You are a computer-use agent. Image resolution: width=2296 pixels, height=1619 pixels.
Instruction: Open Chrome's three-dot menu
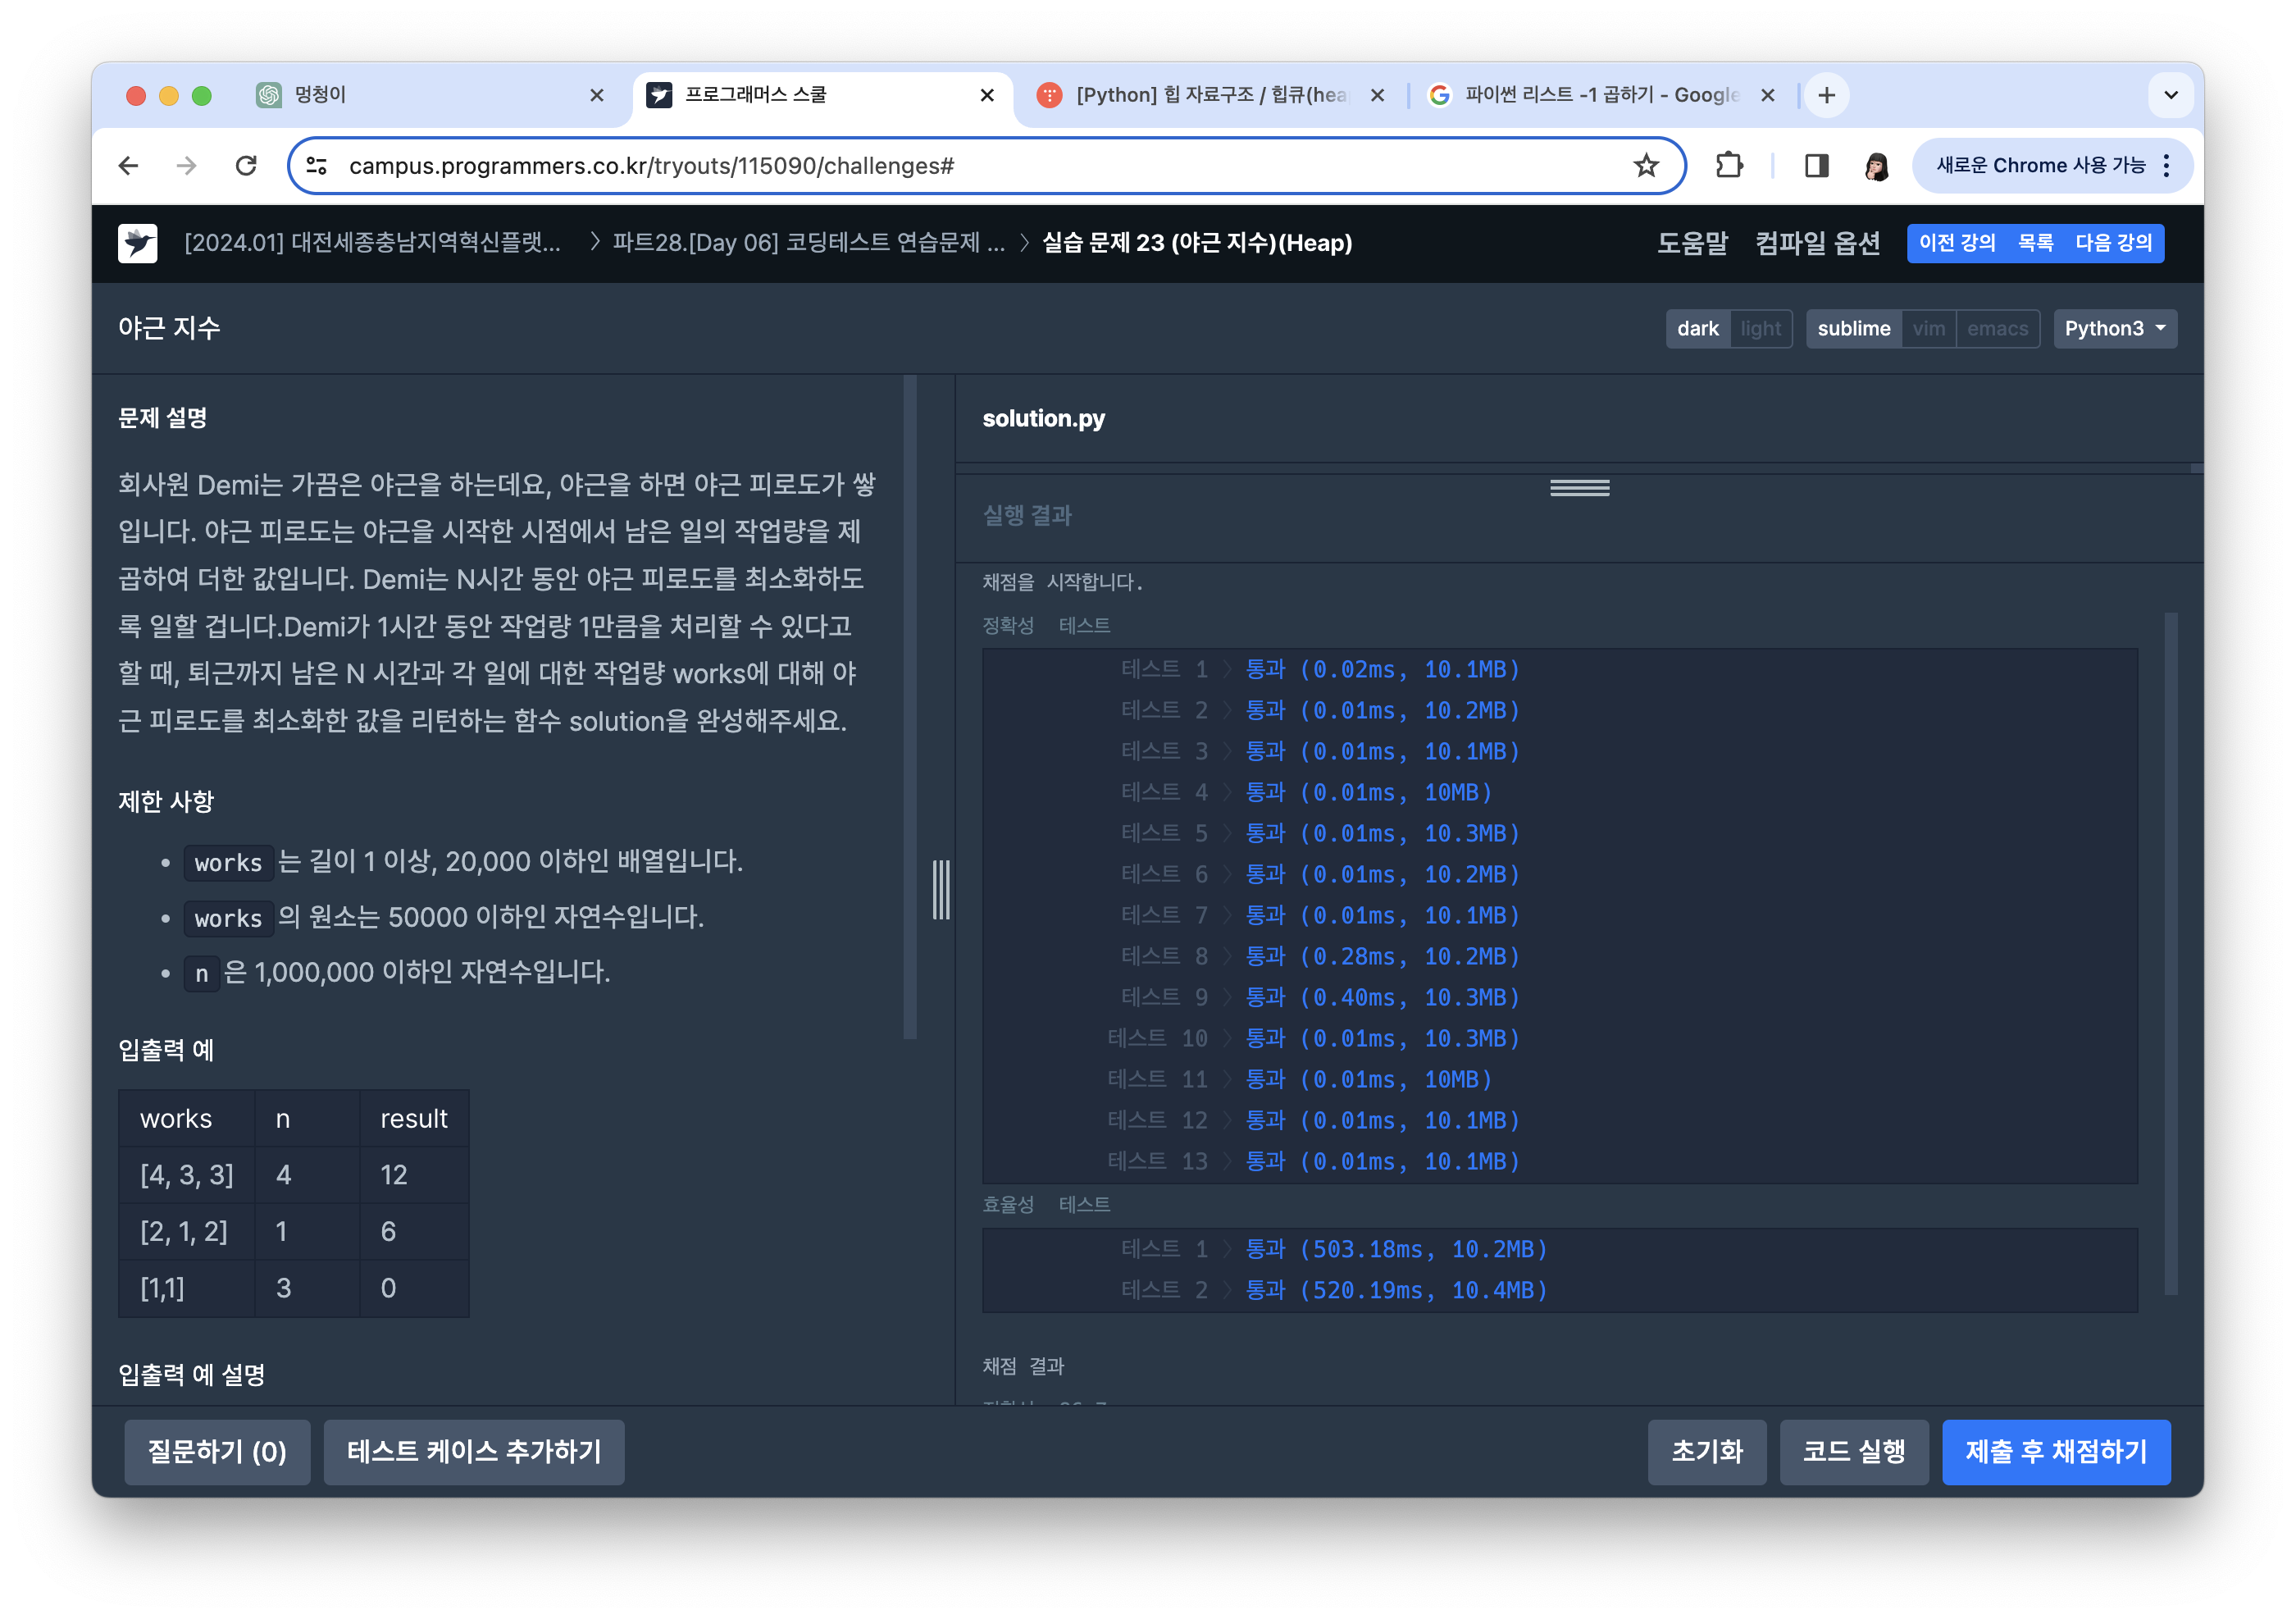click(2166, 166)
